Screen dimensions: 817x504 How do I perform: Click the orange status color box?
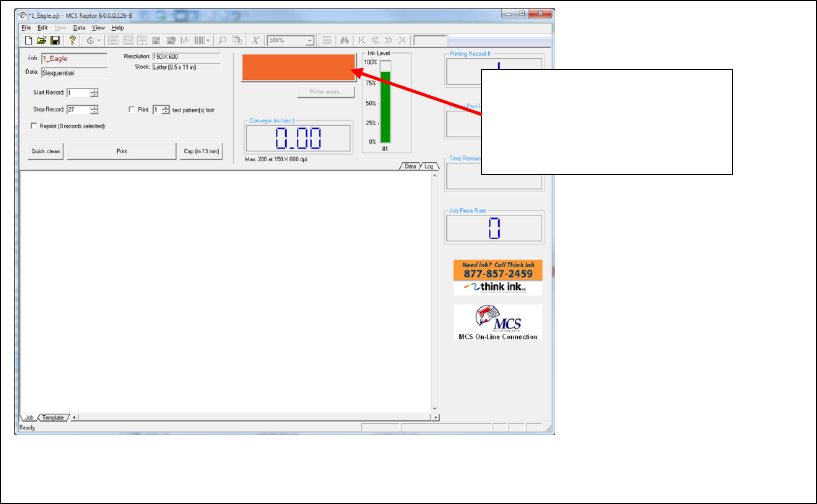299,67
